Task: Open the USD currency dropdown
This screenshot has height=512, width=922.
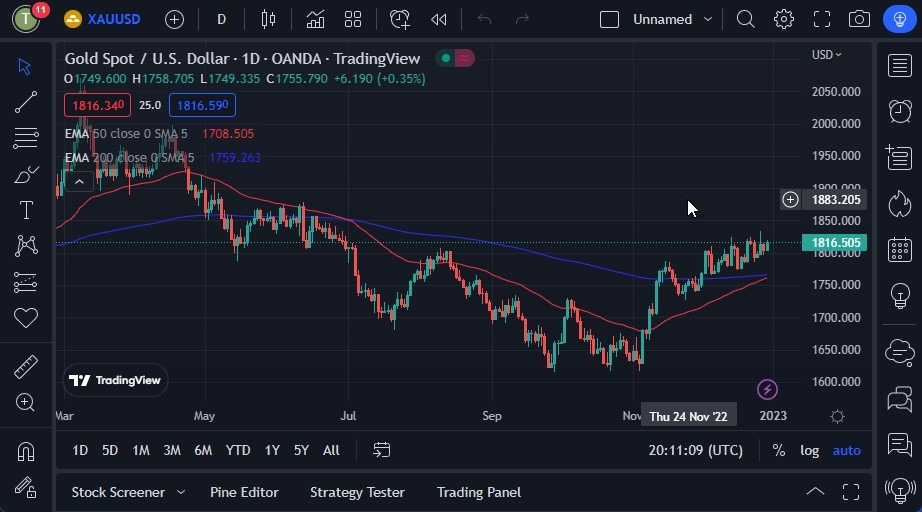Action: pyautogui.click(x=827, y=54)
